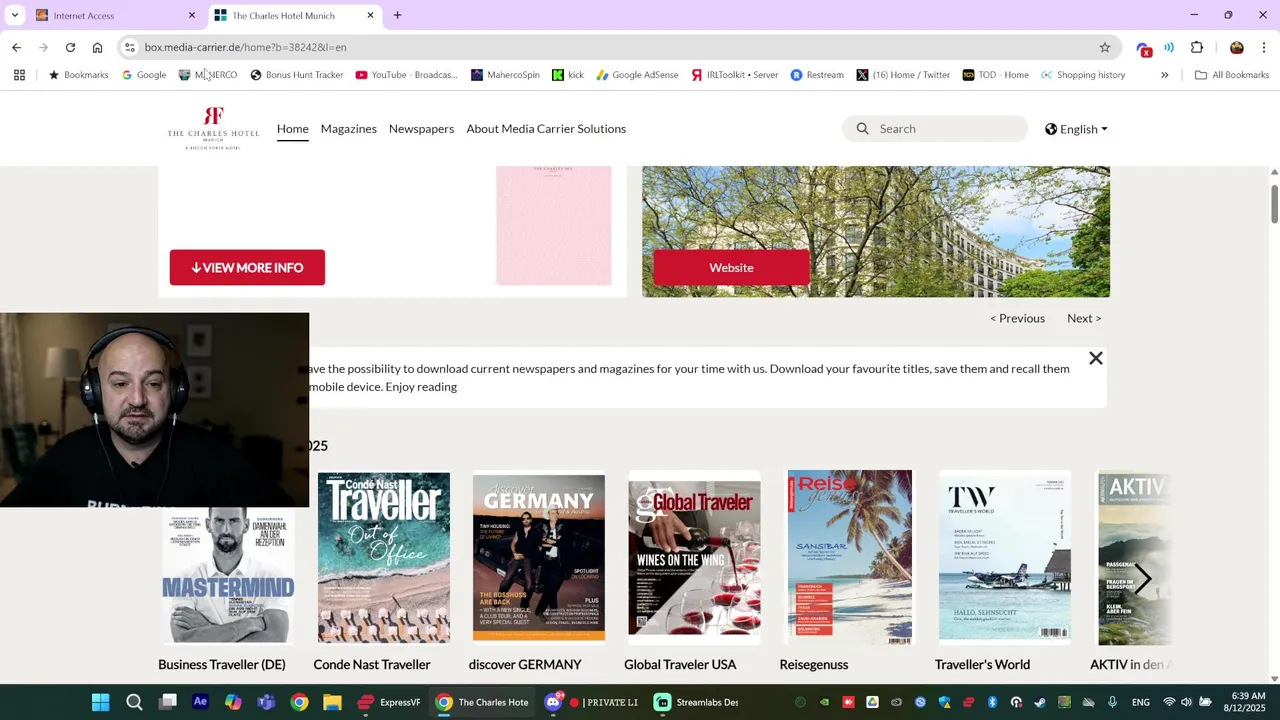This screenshot has height=720, width=1280.
Task: Open Discord from the taskbar
Action: pos(553,702)
